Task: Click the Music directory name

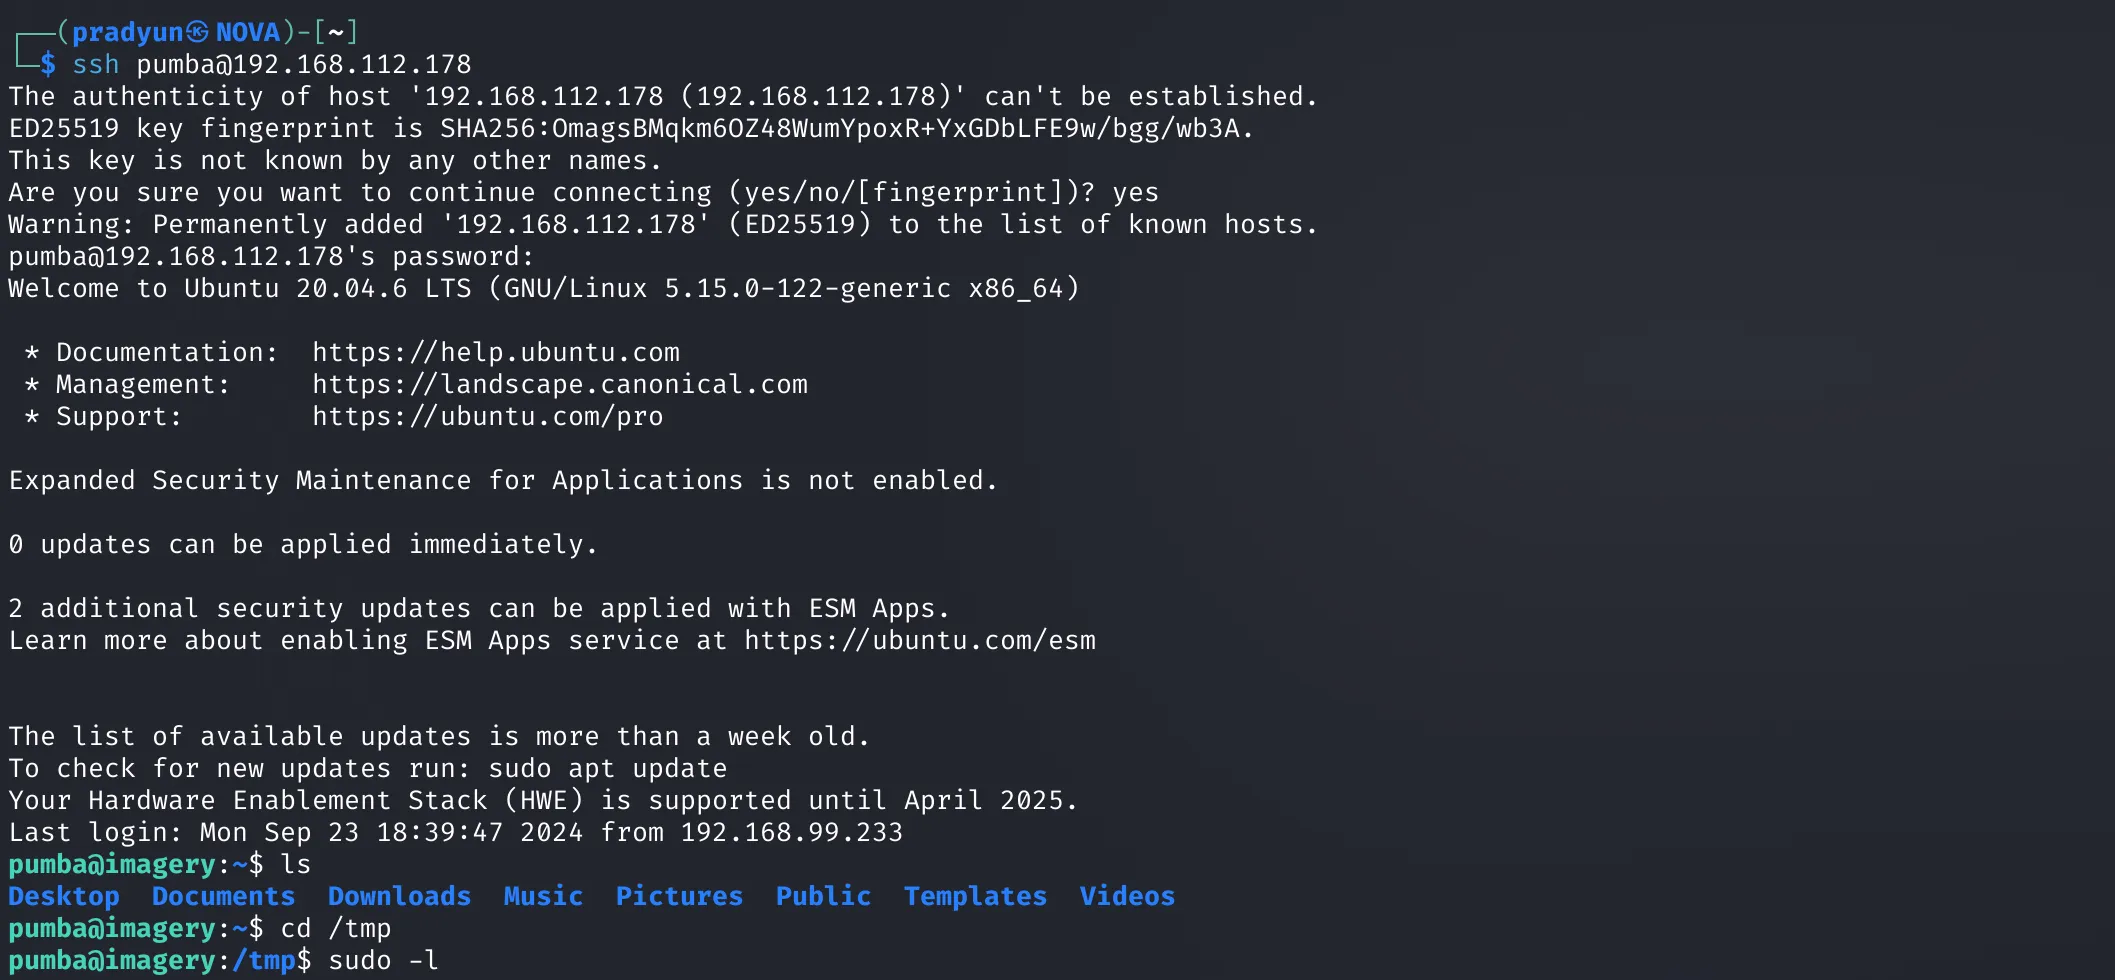Action: 543,896
